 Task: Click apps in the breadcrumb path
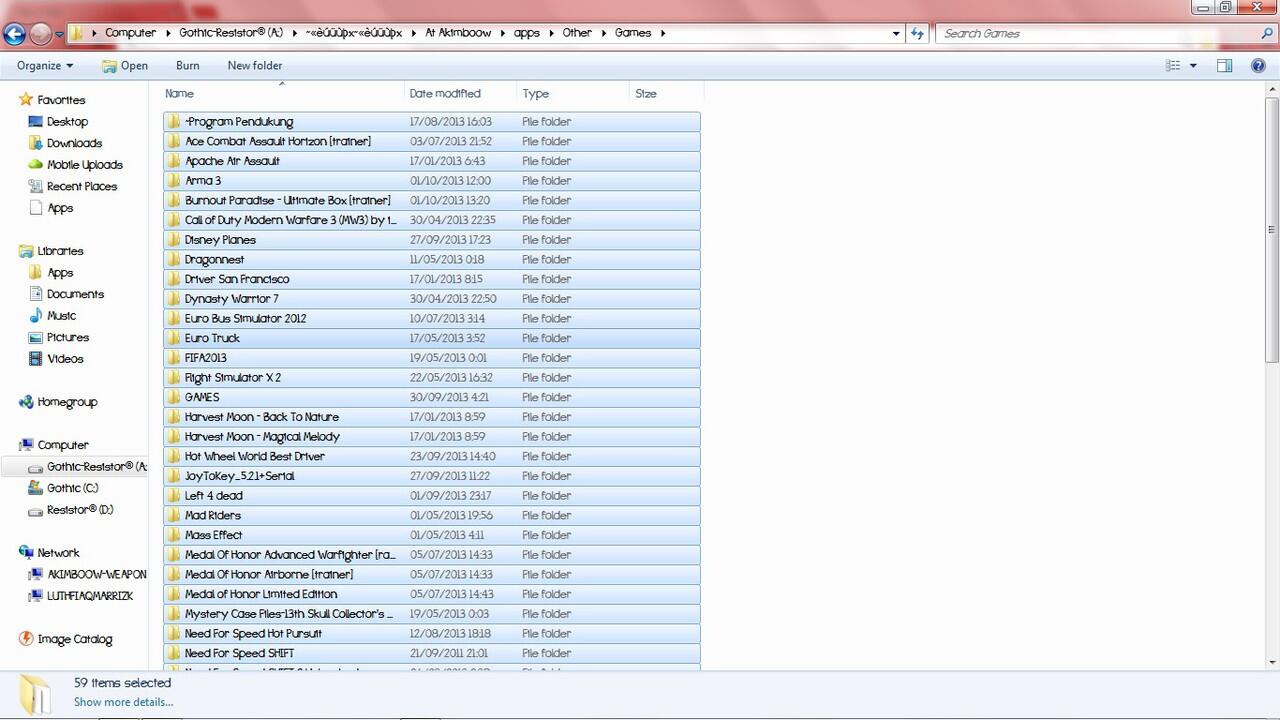click(x=526, y=33)
